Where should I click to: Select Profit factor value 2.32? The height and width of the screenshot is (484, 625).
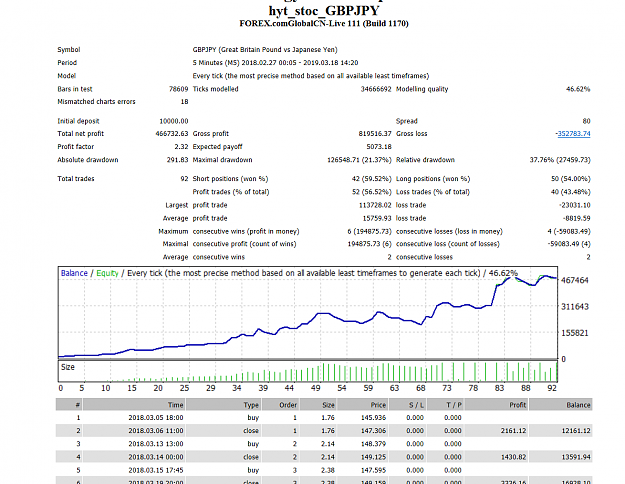[x=181, y=147]
